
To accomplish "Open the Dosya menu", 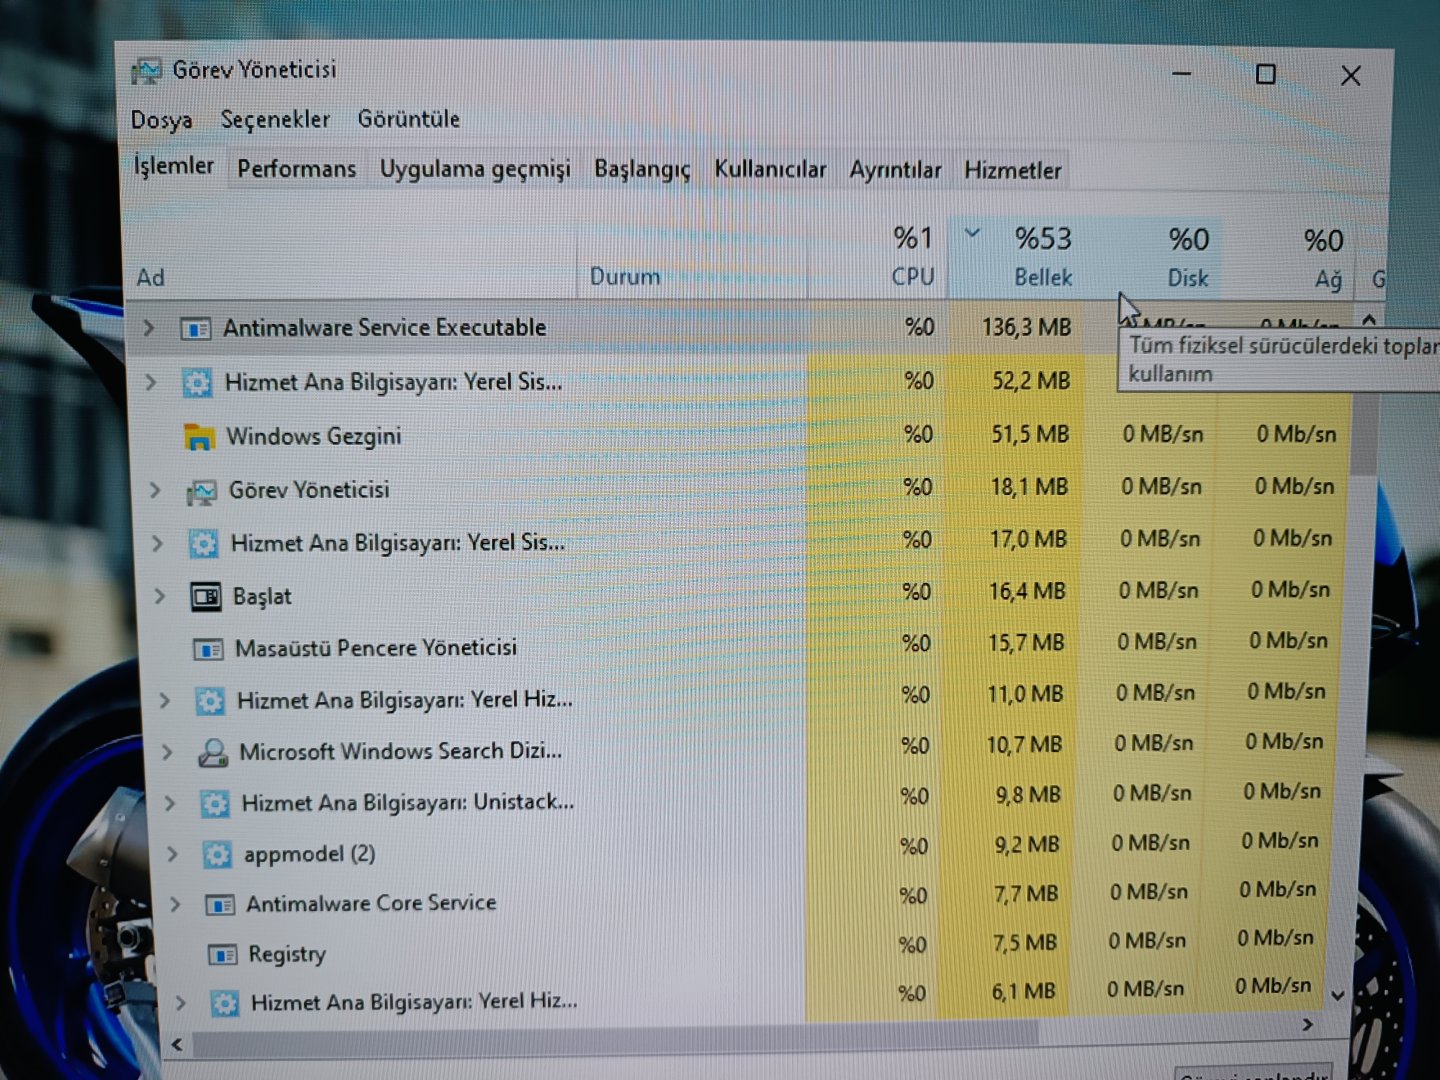I will tap(161, 120).
